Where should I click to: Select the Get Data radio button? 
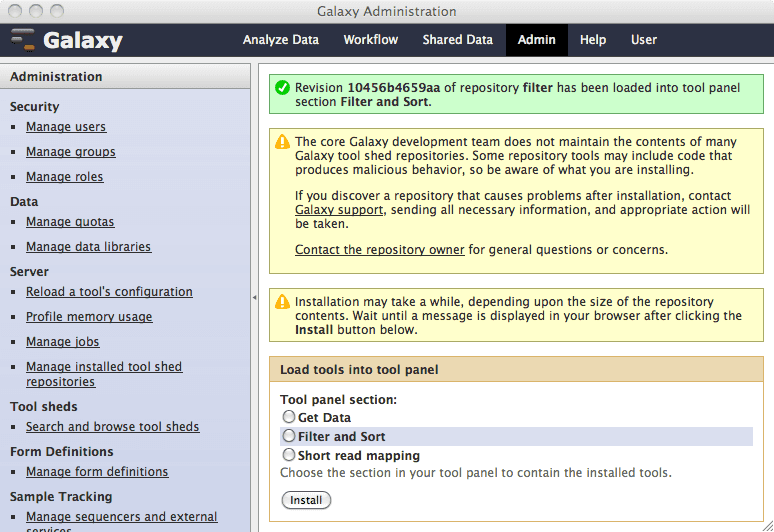(x=289, y=417)
